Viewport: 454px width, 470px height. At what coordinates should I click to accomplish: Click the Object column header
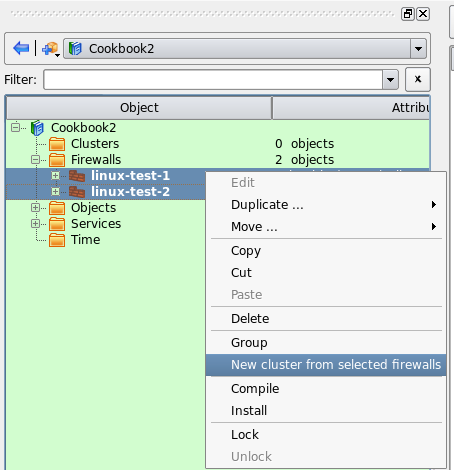139,108
